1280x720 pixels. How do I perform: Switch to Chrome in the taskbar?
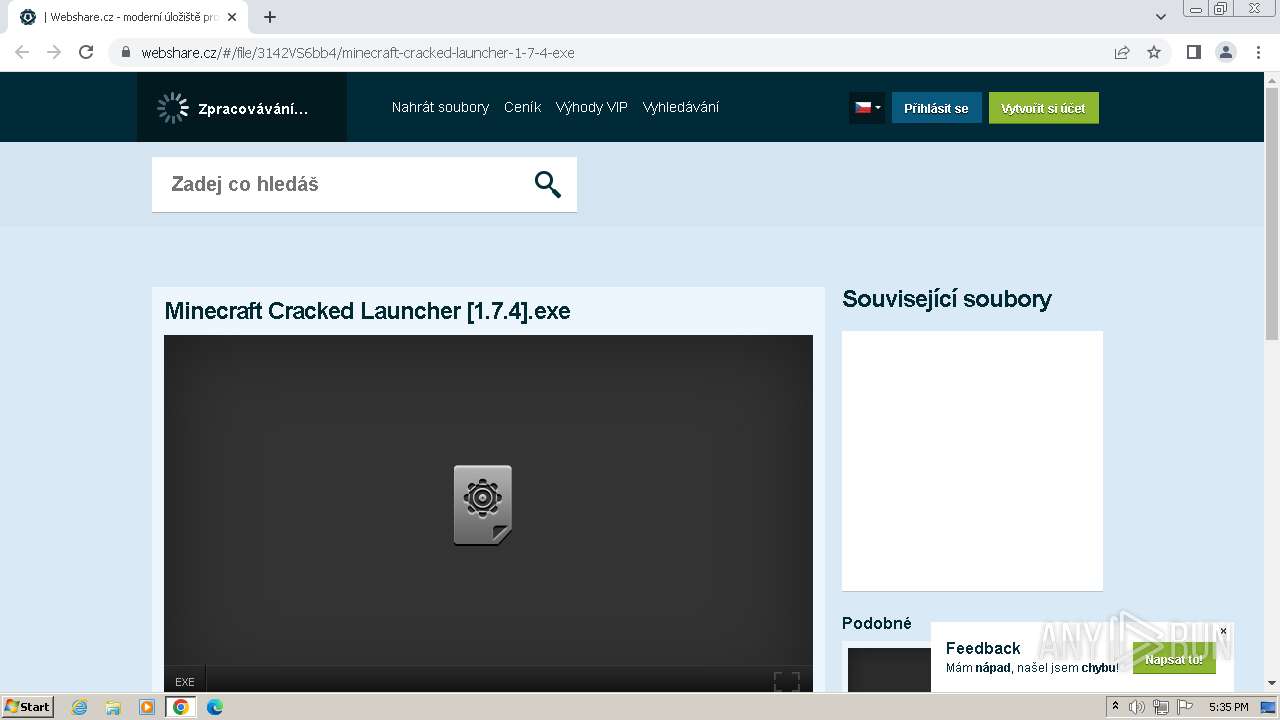[181, 707]
